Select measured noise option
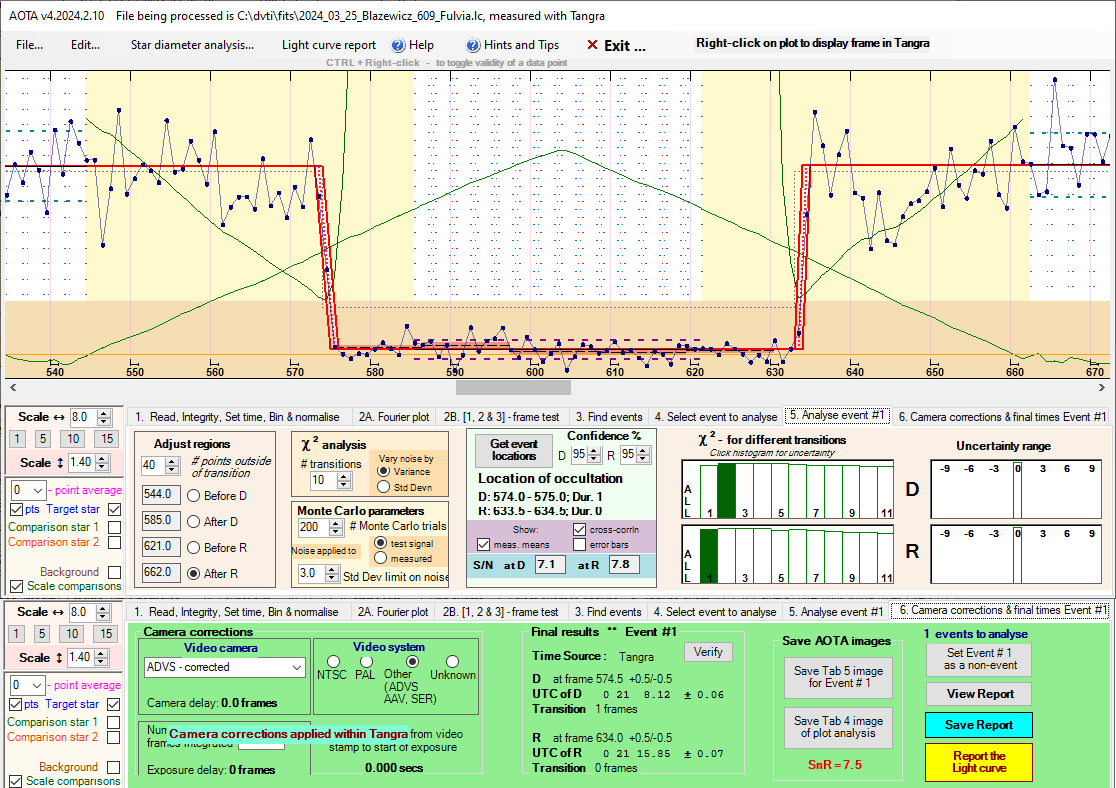Viewport: 1116px width, 788px height. click(381, 558)
